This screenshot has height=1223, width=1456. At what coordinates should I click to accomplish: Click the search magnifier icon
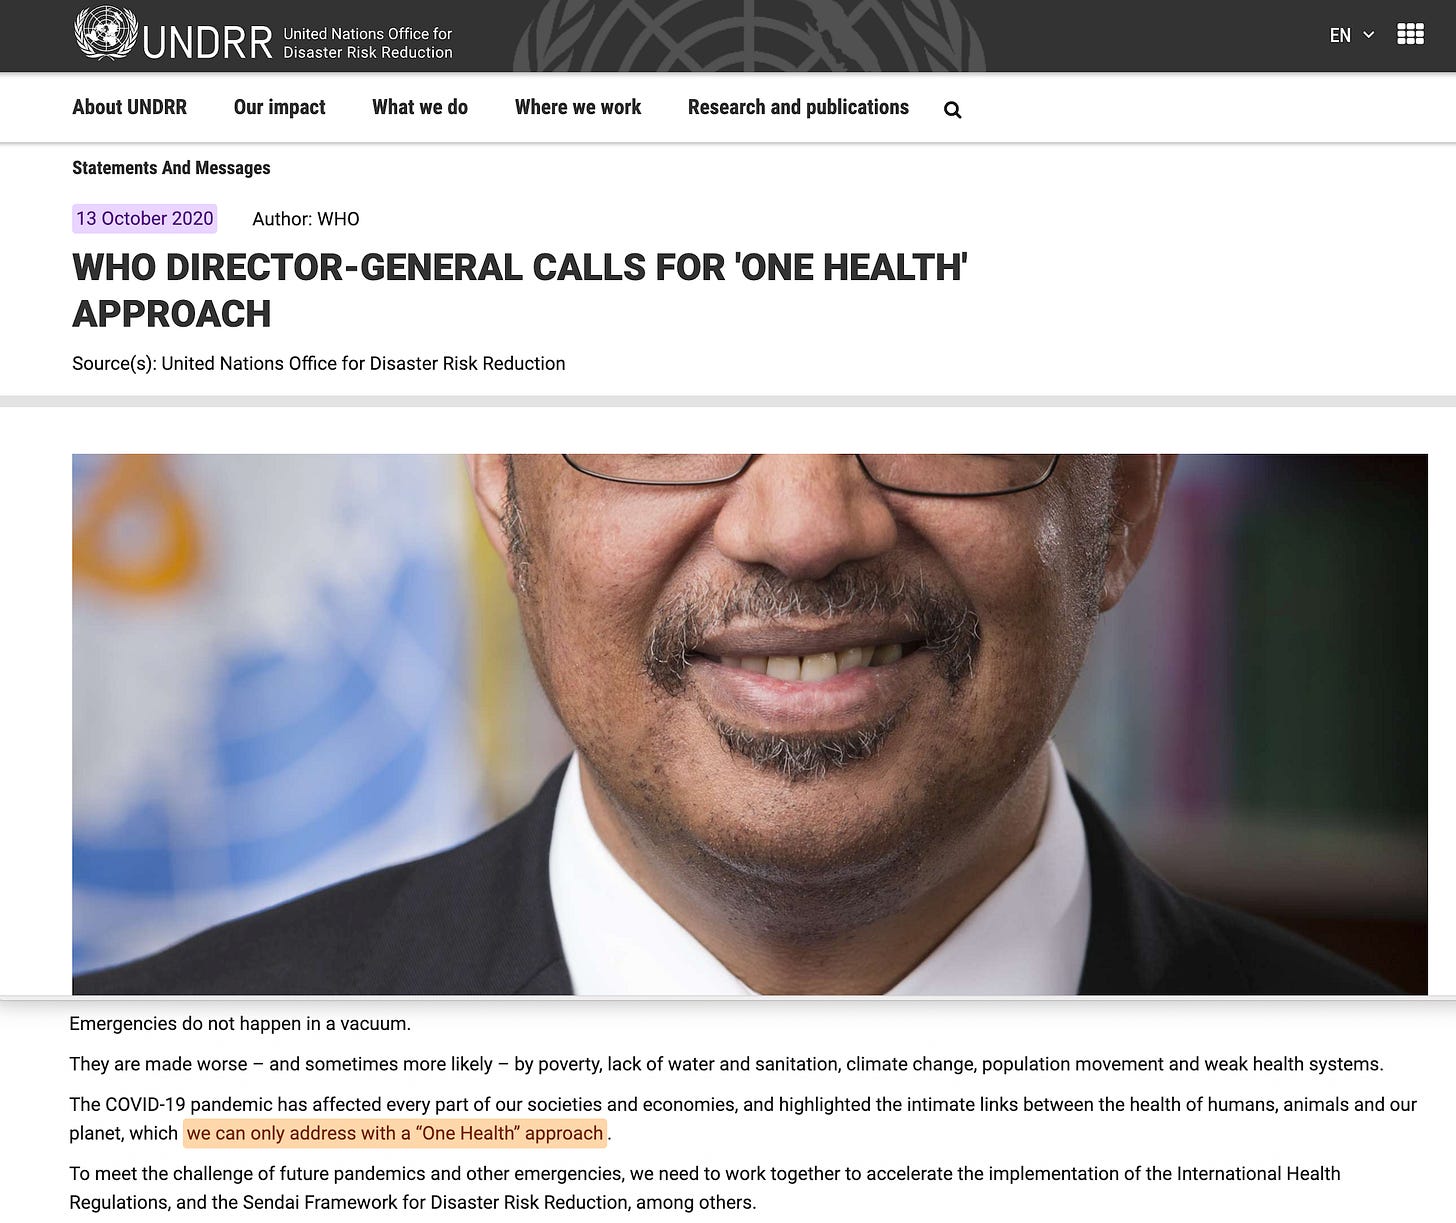[x=952, y=110]
